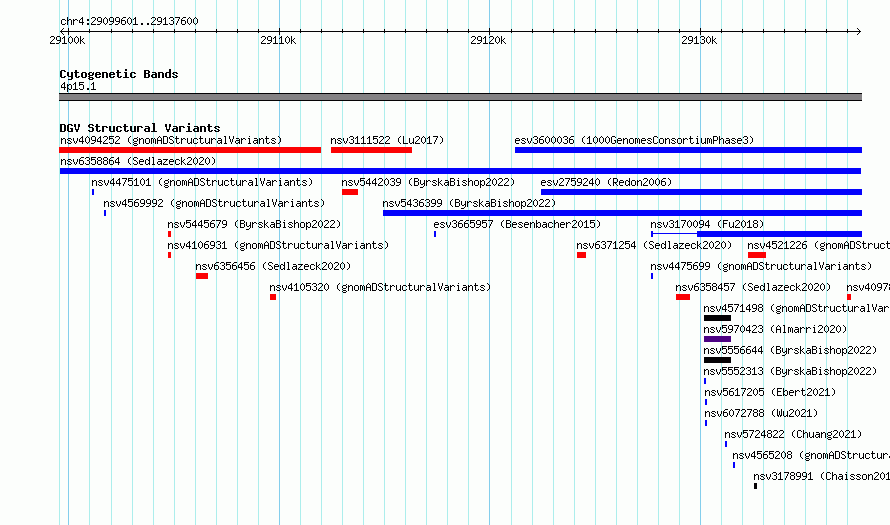Click the long blue nsv6358864 bar
This screenshot has width=890, height=525.
pos(460,171)
